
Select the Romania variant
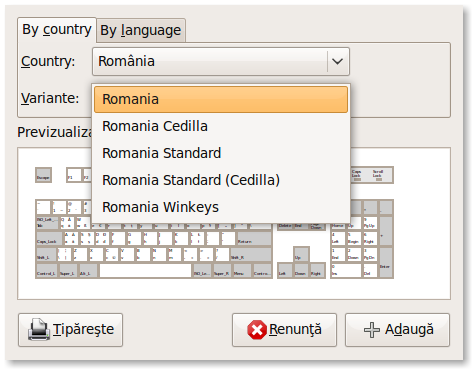221,99
